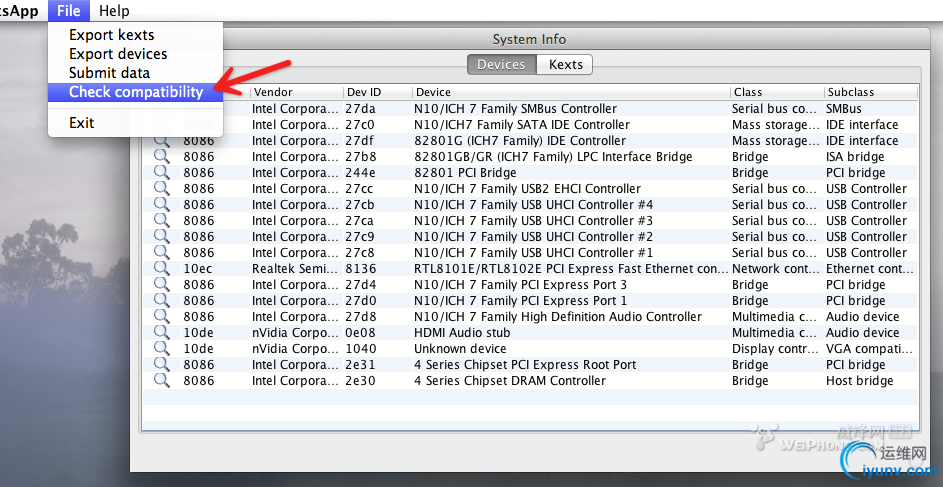Click the Dev ID cell 27d8
943x487 pixels.
point(360,316)
